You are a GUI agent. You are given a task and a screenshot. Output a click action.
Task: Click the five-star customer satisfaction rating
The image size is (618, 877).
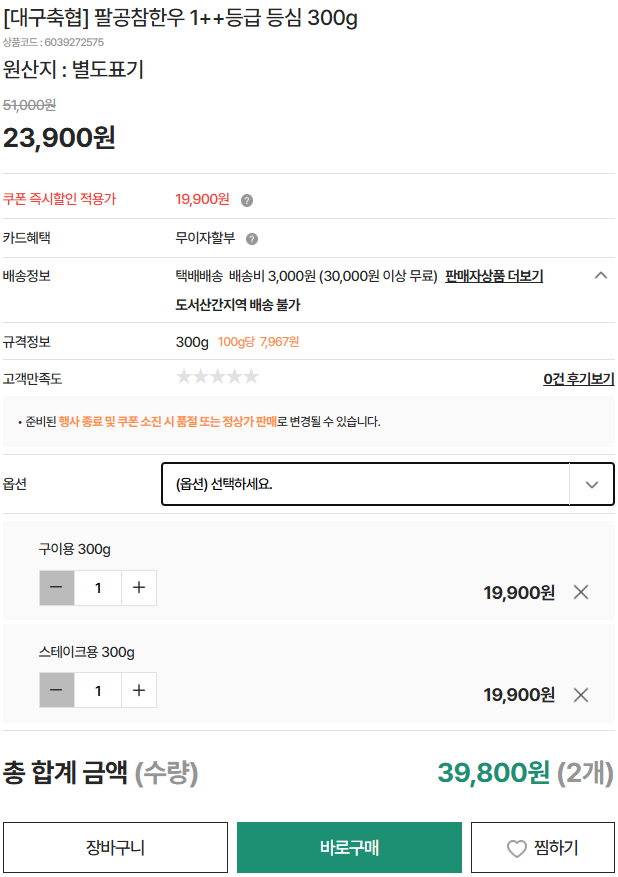click(217, 377)
